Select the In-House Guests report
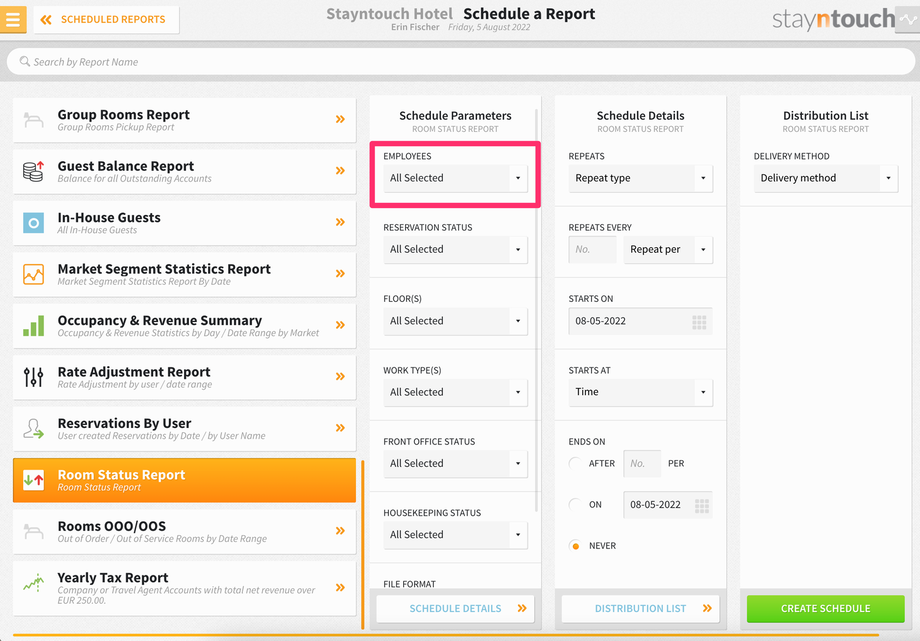This screenshot has width=920, height=641. tap(184, 222)
